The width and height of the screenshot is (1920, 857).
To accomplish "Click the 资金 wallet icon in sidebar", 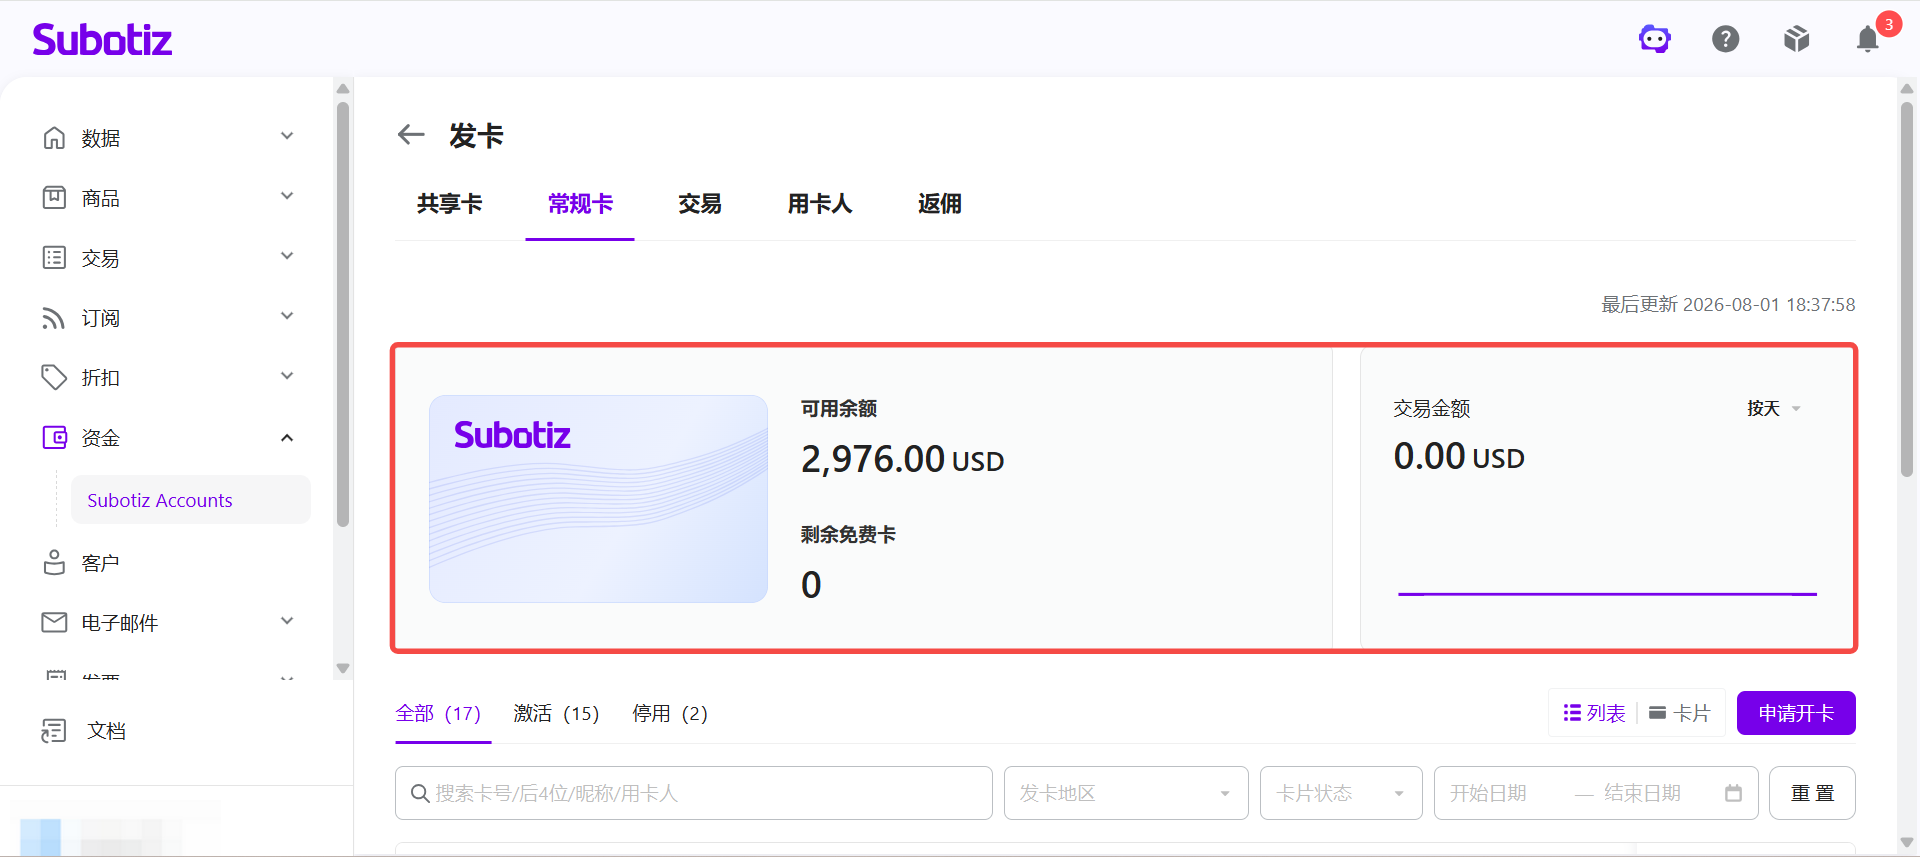I will click(x=54, y=438).
